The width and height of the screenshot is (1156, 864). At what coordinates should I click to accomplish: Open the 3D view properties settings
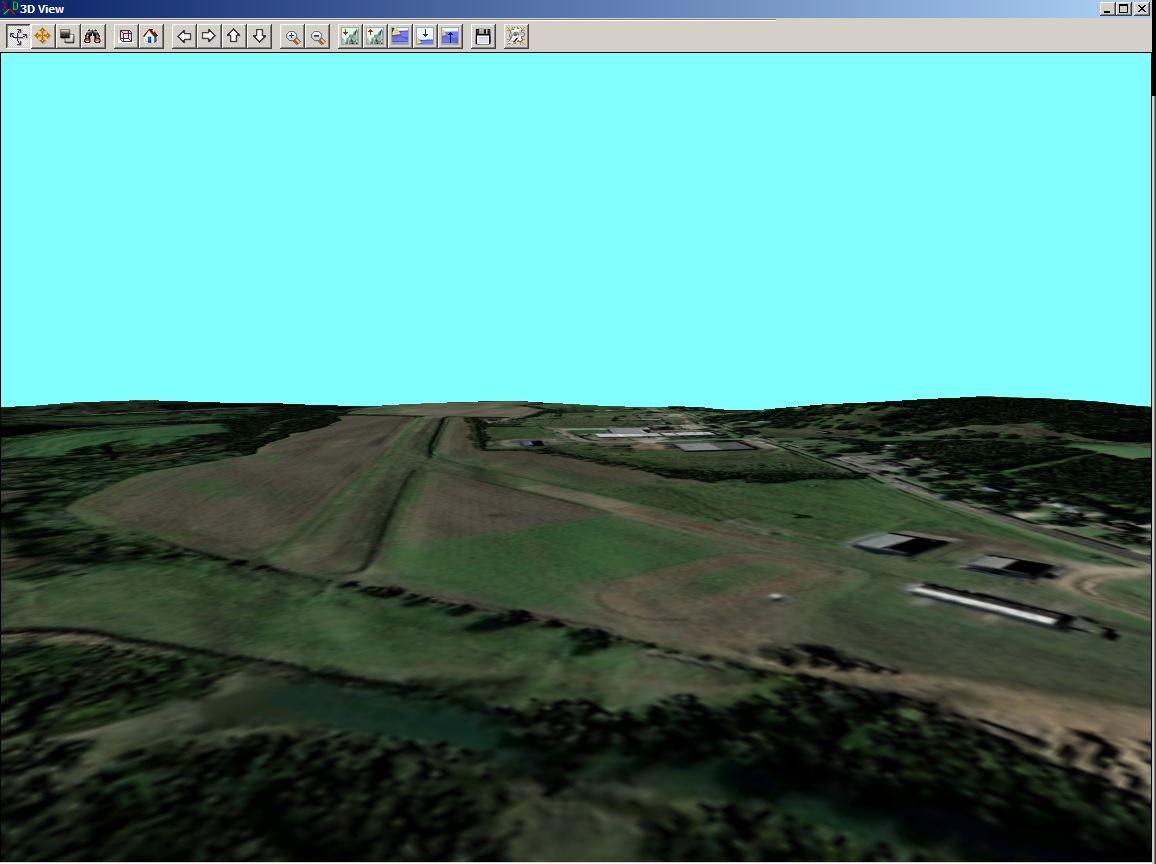[x=514, y=36]
